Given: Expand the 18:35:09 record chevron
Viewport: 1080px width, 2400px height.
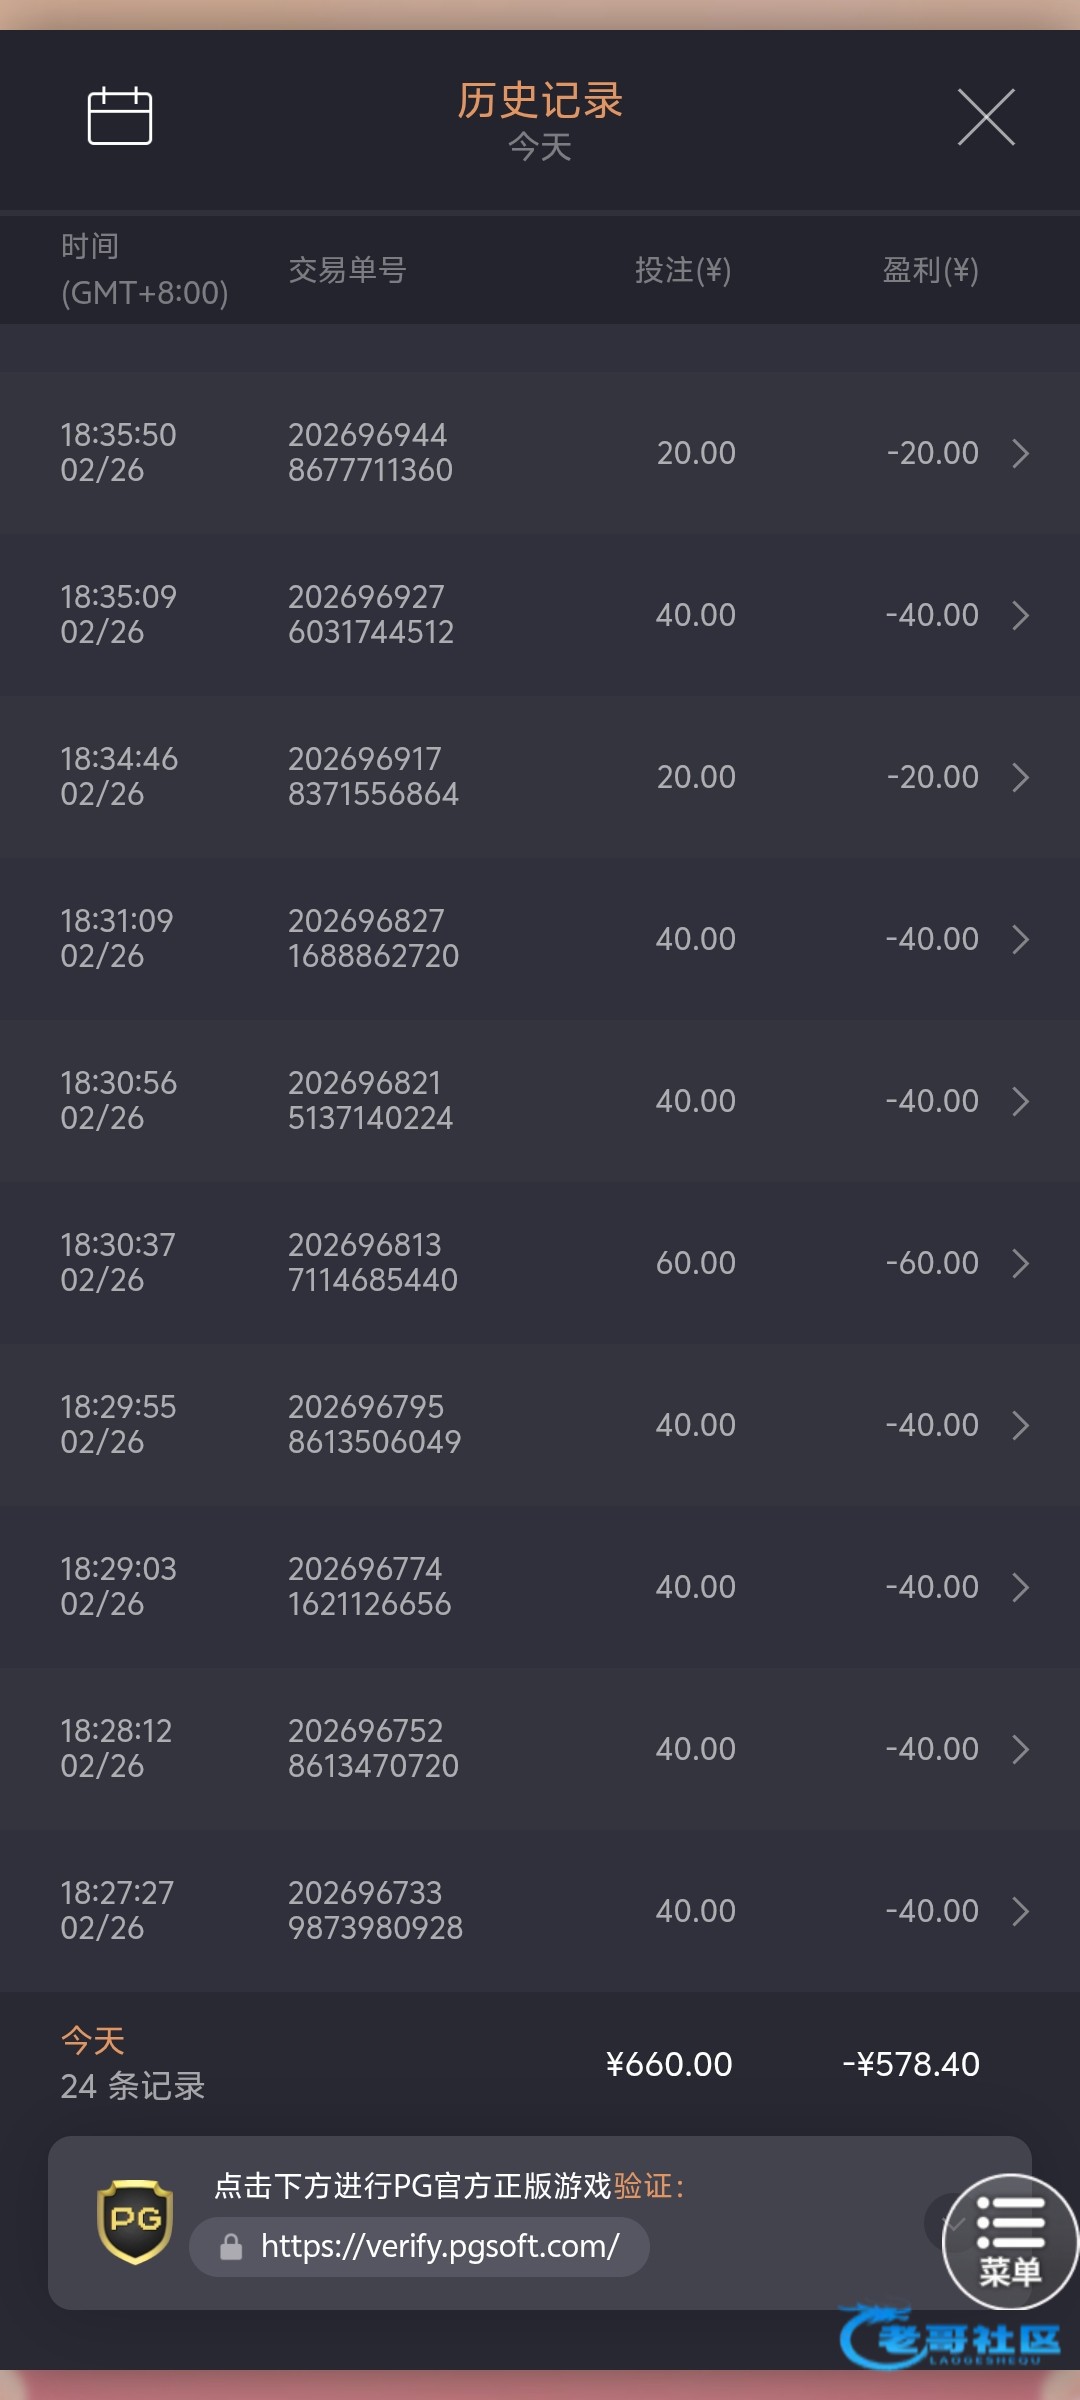Looking at the screenshot, I should (x=1020, y=615).
